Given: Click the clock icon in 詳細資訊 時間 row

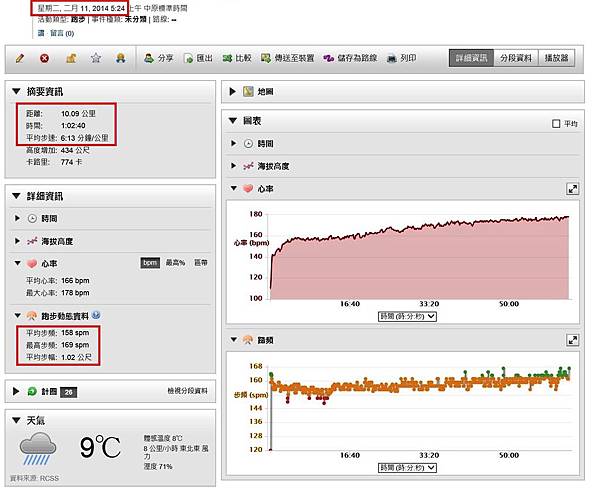Looking at the screenshot, I should pos(32,219).
